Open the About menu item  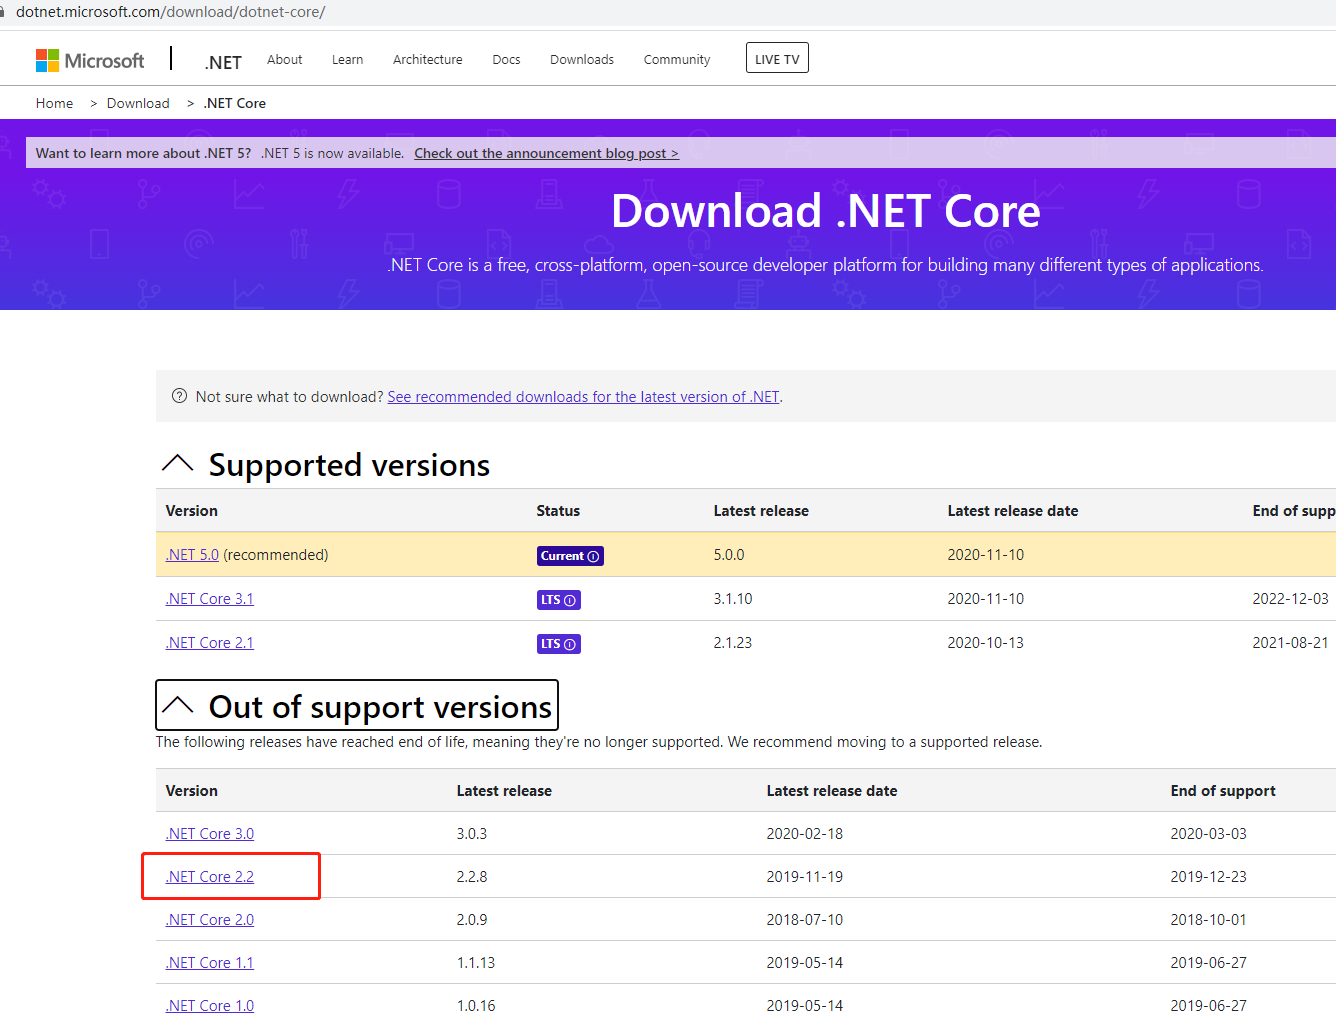(284, 60)
